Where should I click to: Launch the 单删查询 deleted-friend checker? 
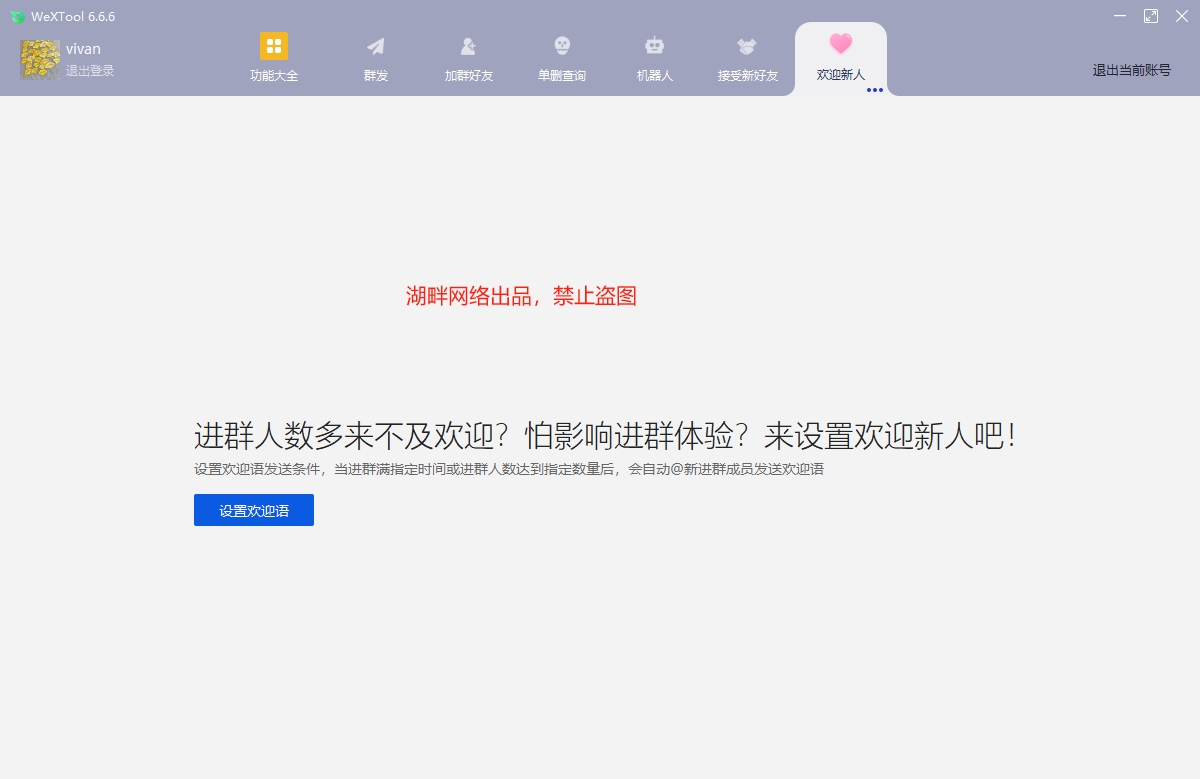click(561, 57)
